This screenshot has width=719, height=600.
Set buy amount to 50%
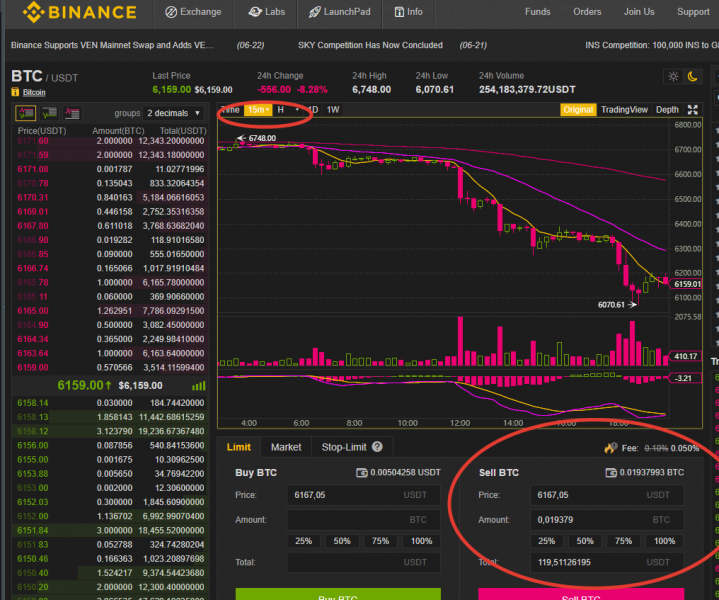pyautogui.click(x=342, y=541)
